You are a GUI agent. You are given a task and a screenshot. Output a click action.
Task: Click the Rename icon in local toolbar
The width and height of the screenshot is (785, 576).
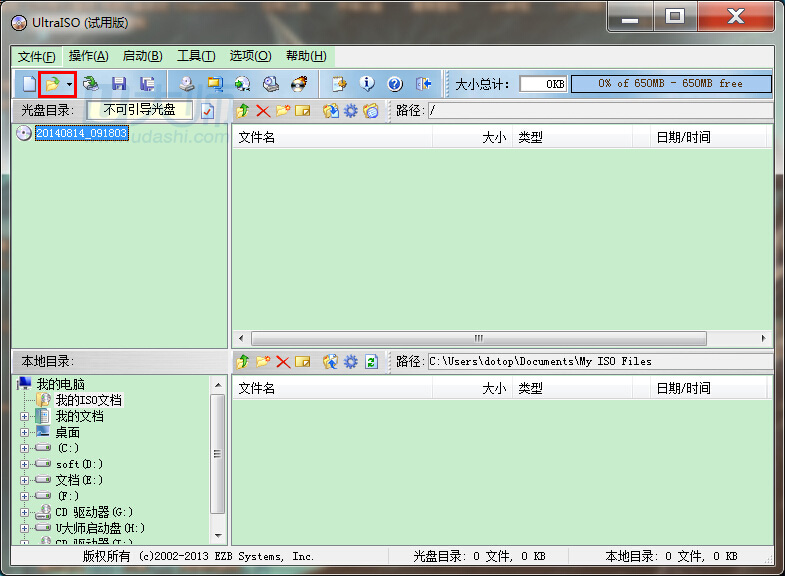click(303, 361)
